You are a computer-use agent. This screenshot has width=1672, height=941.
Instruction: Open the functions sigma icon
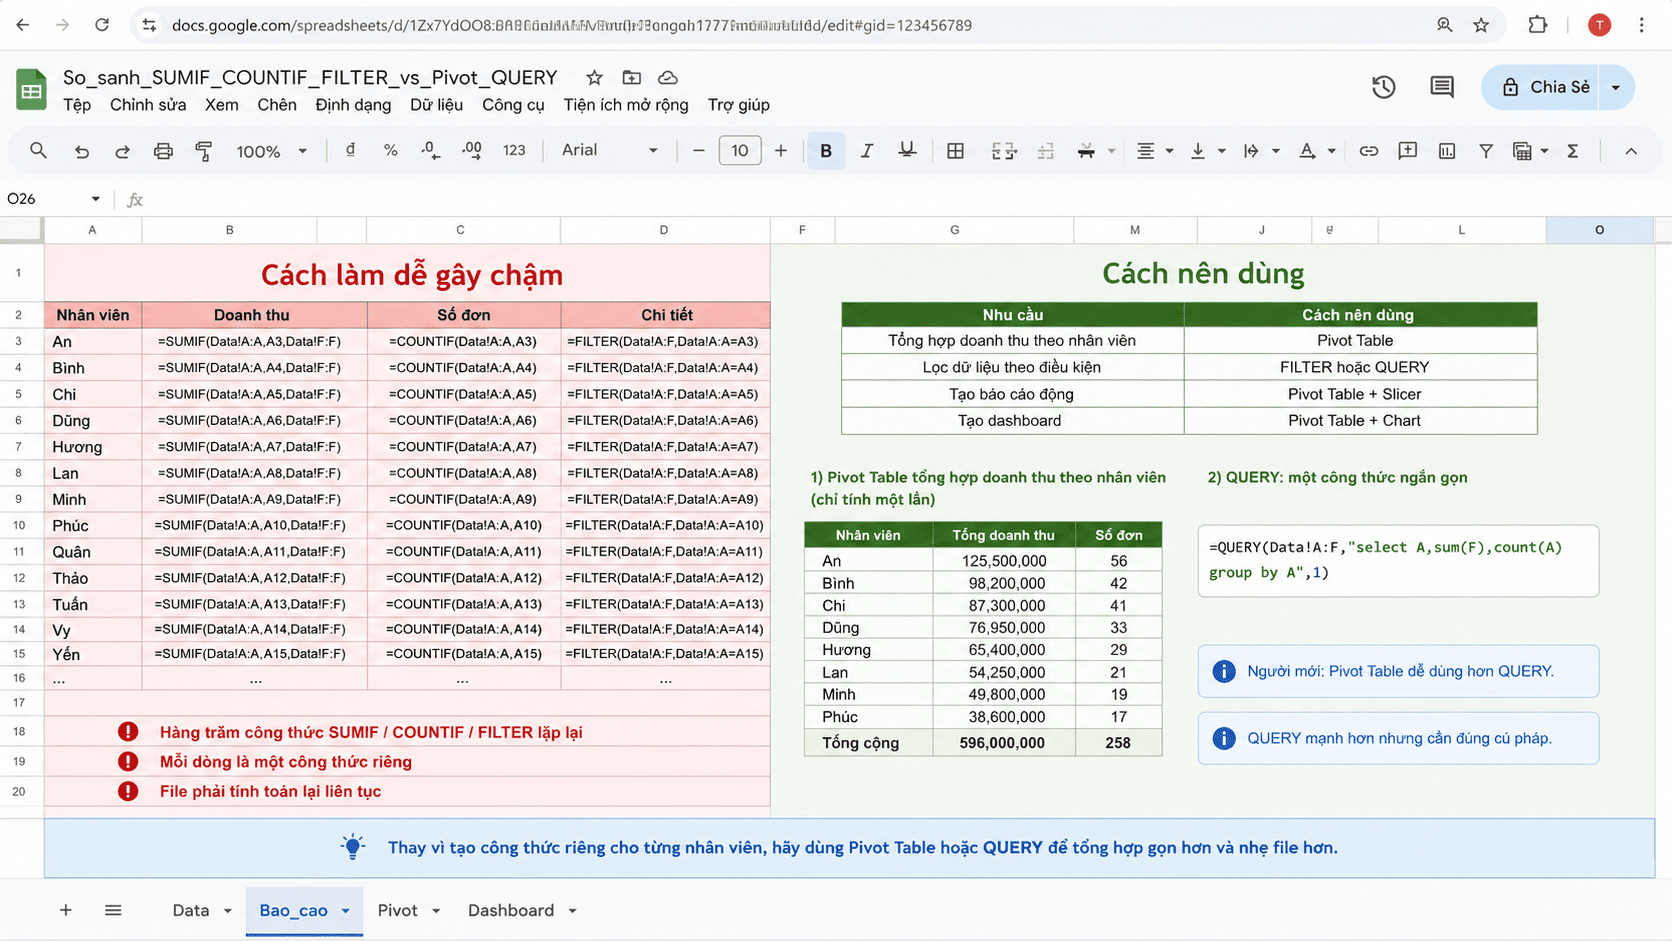(x=1572, y=151)
